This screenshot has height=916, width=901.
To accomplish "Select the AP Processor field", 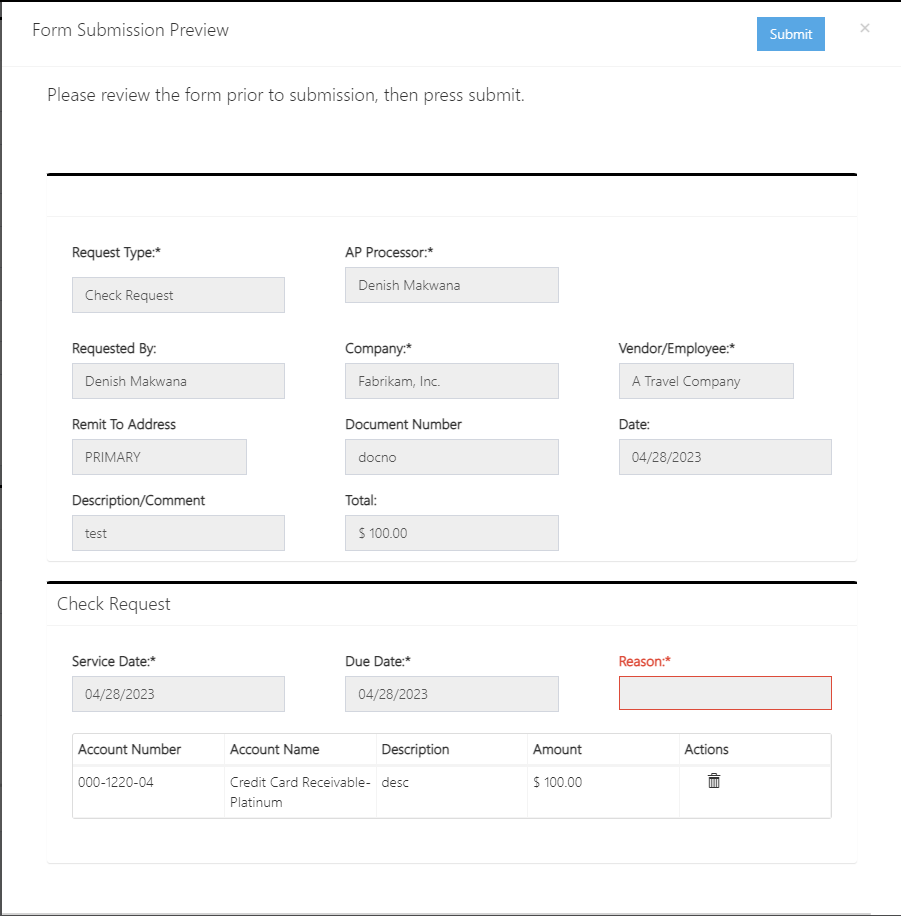I will point(452,285).
